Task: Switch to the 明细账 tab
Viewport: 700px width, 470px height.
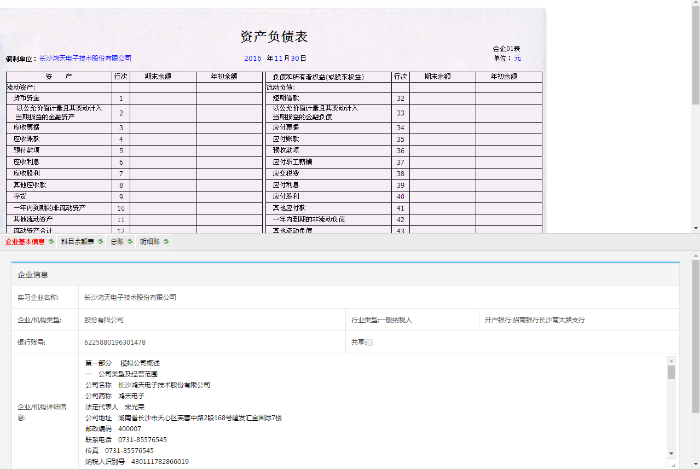Action: (150, 241)
